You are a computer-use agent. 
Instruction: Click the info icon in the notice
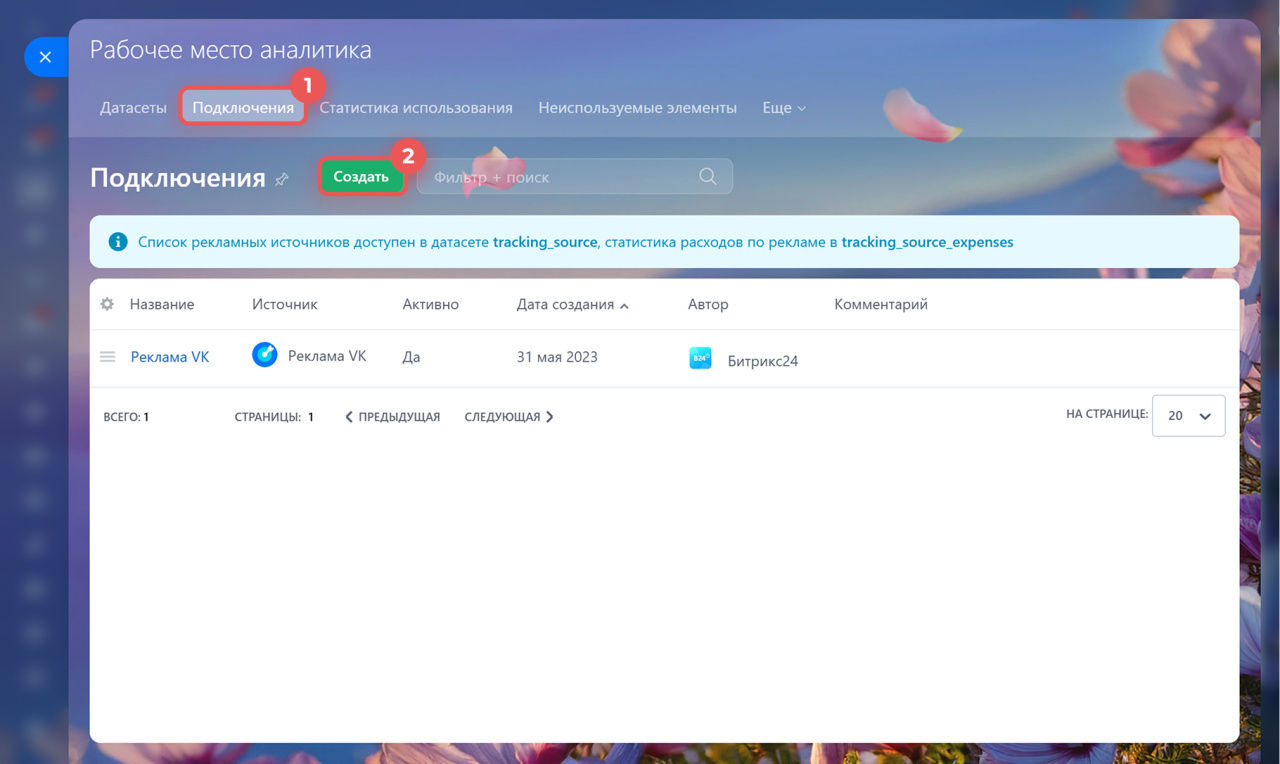[x=118, y=241]
